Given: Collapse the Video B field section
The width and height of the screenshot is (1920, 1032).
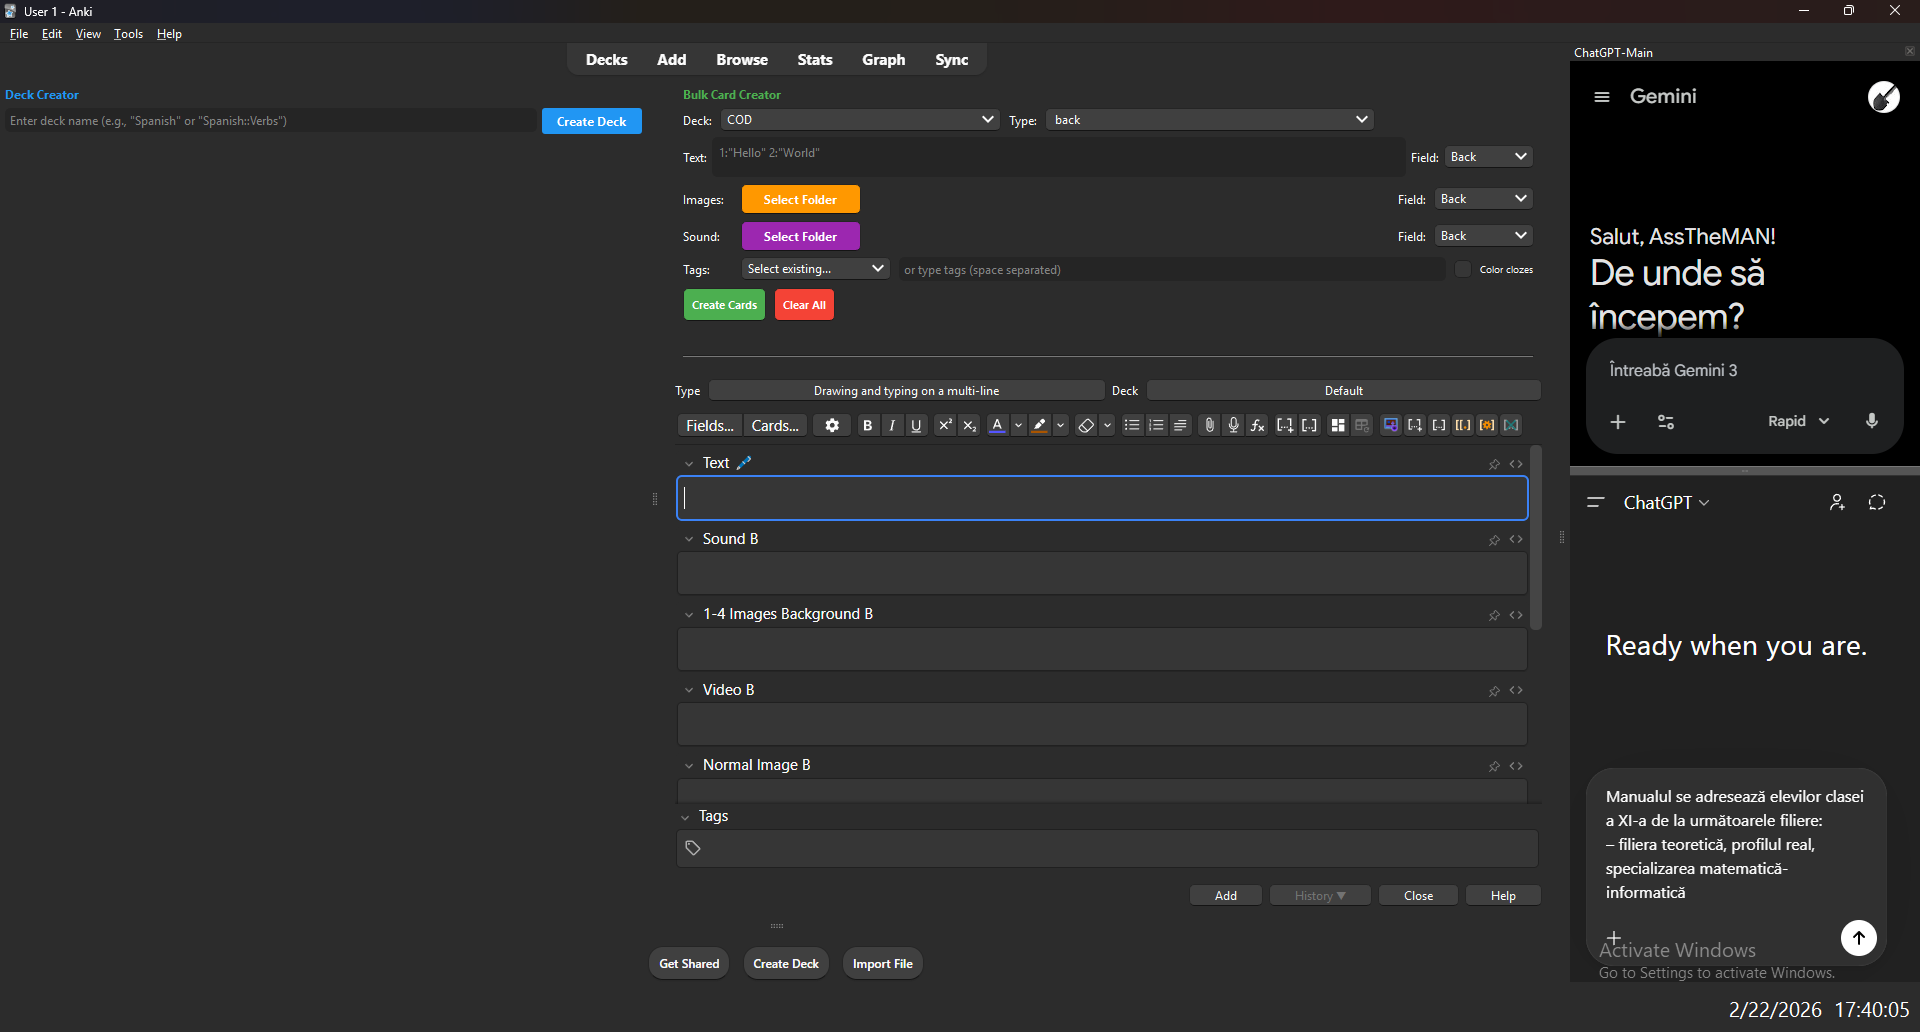Looking at the screenshot, I should tap(688, 690).
